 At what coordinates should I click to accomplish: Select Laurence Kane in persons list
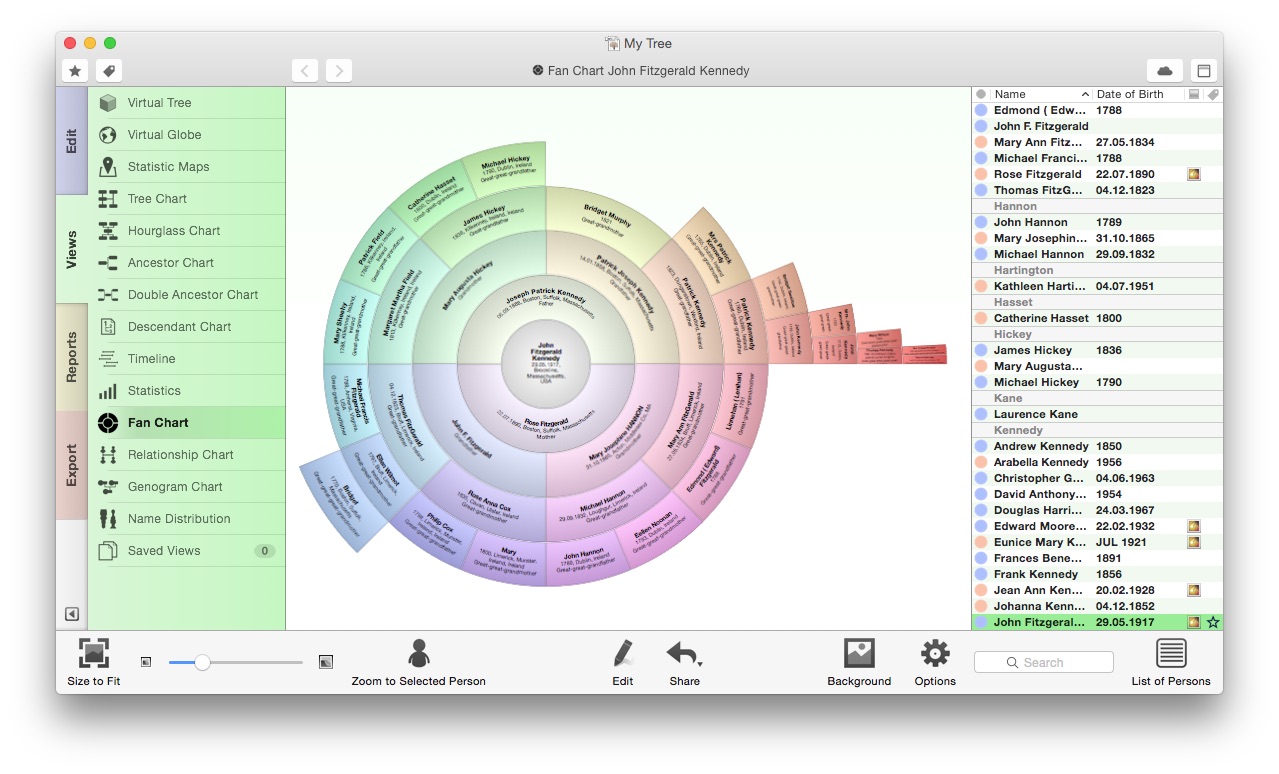click(x=1097, y=414)
